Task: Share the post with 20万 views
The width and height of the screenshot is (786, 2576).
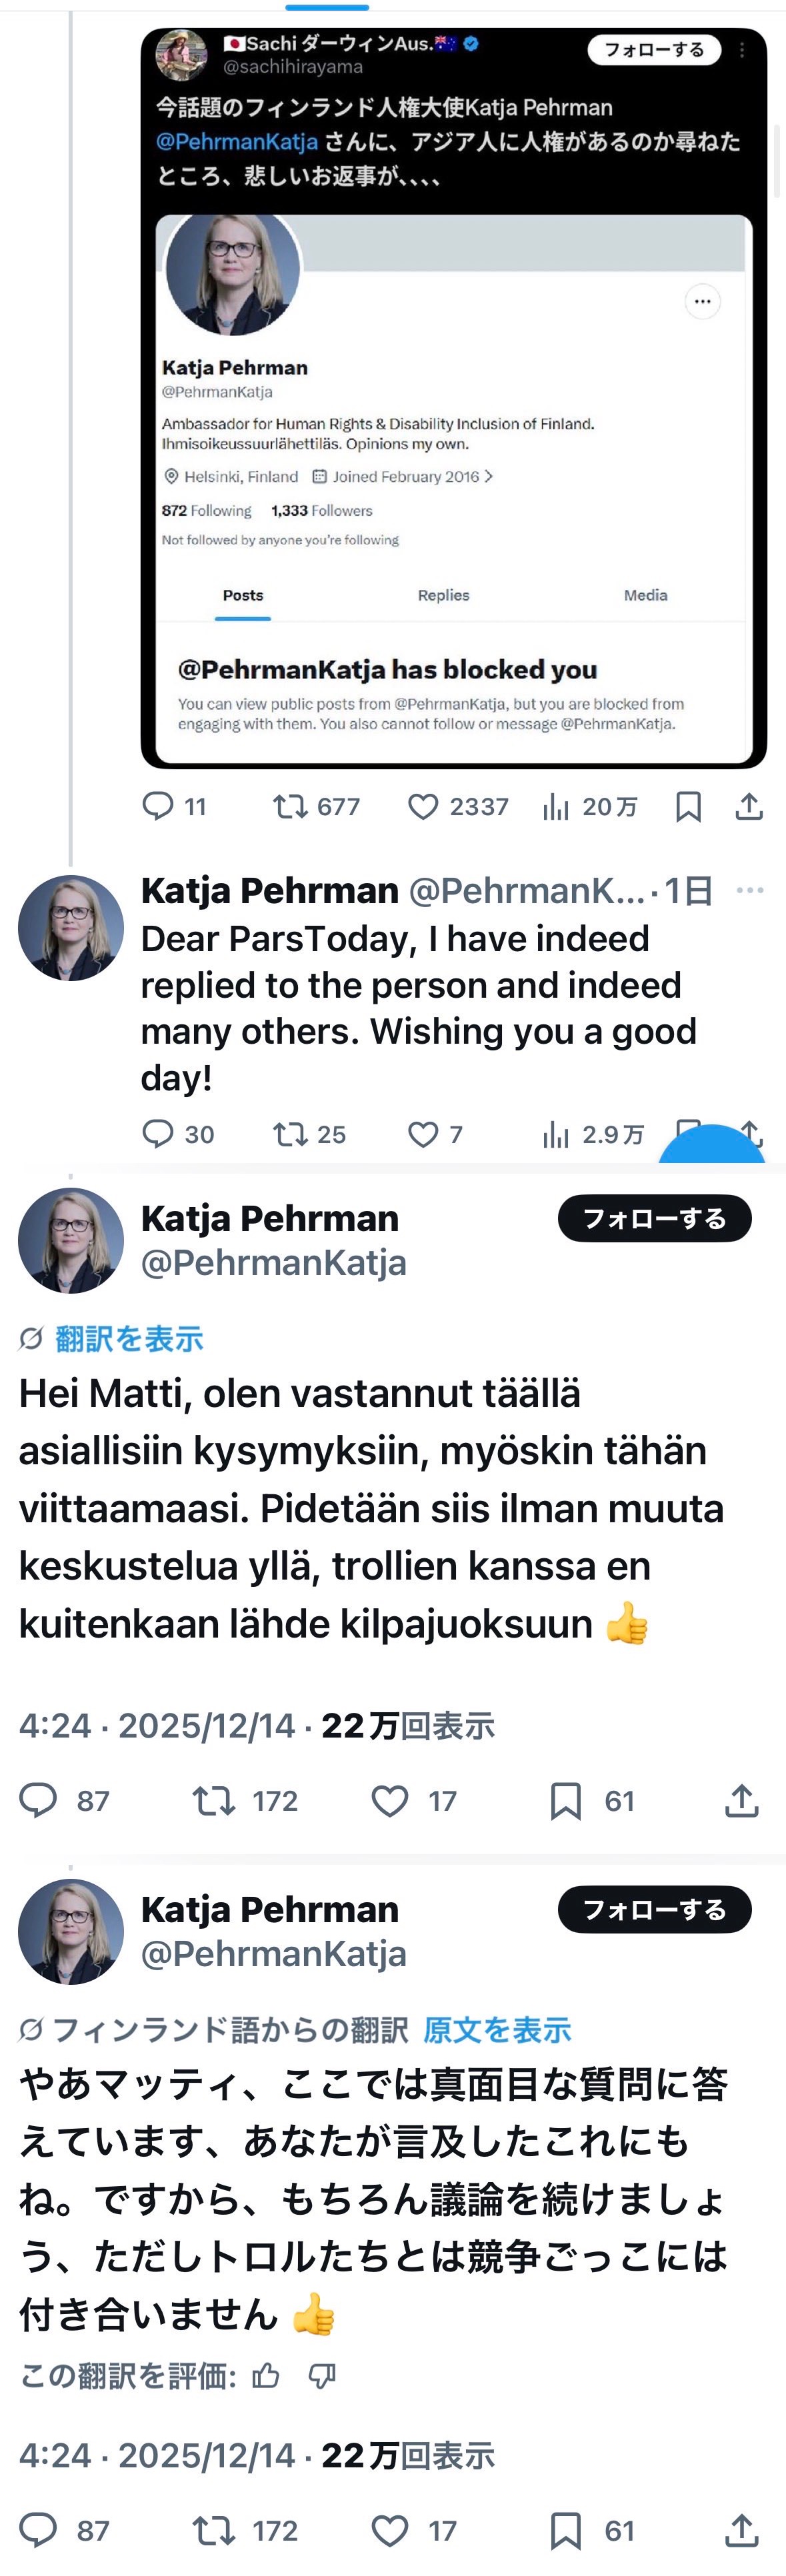Action: (749, 806)
